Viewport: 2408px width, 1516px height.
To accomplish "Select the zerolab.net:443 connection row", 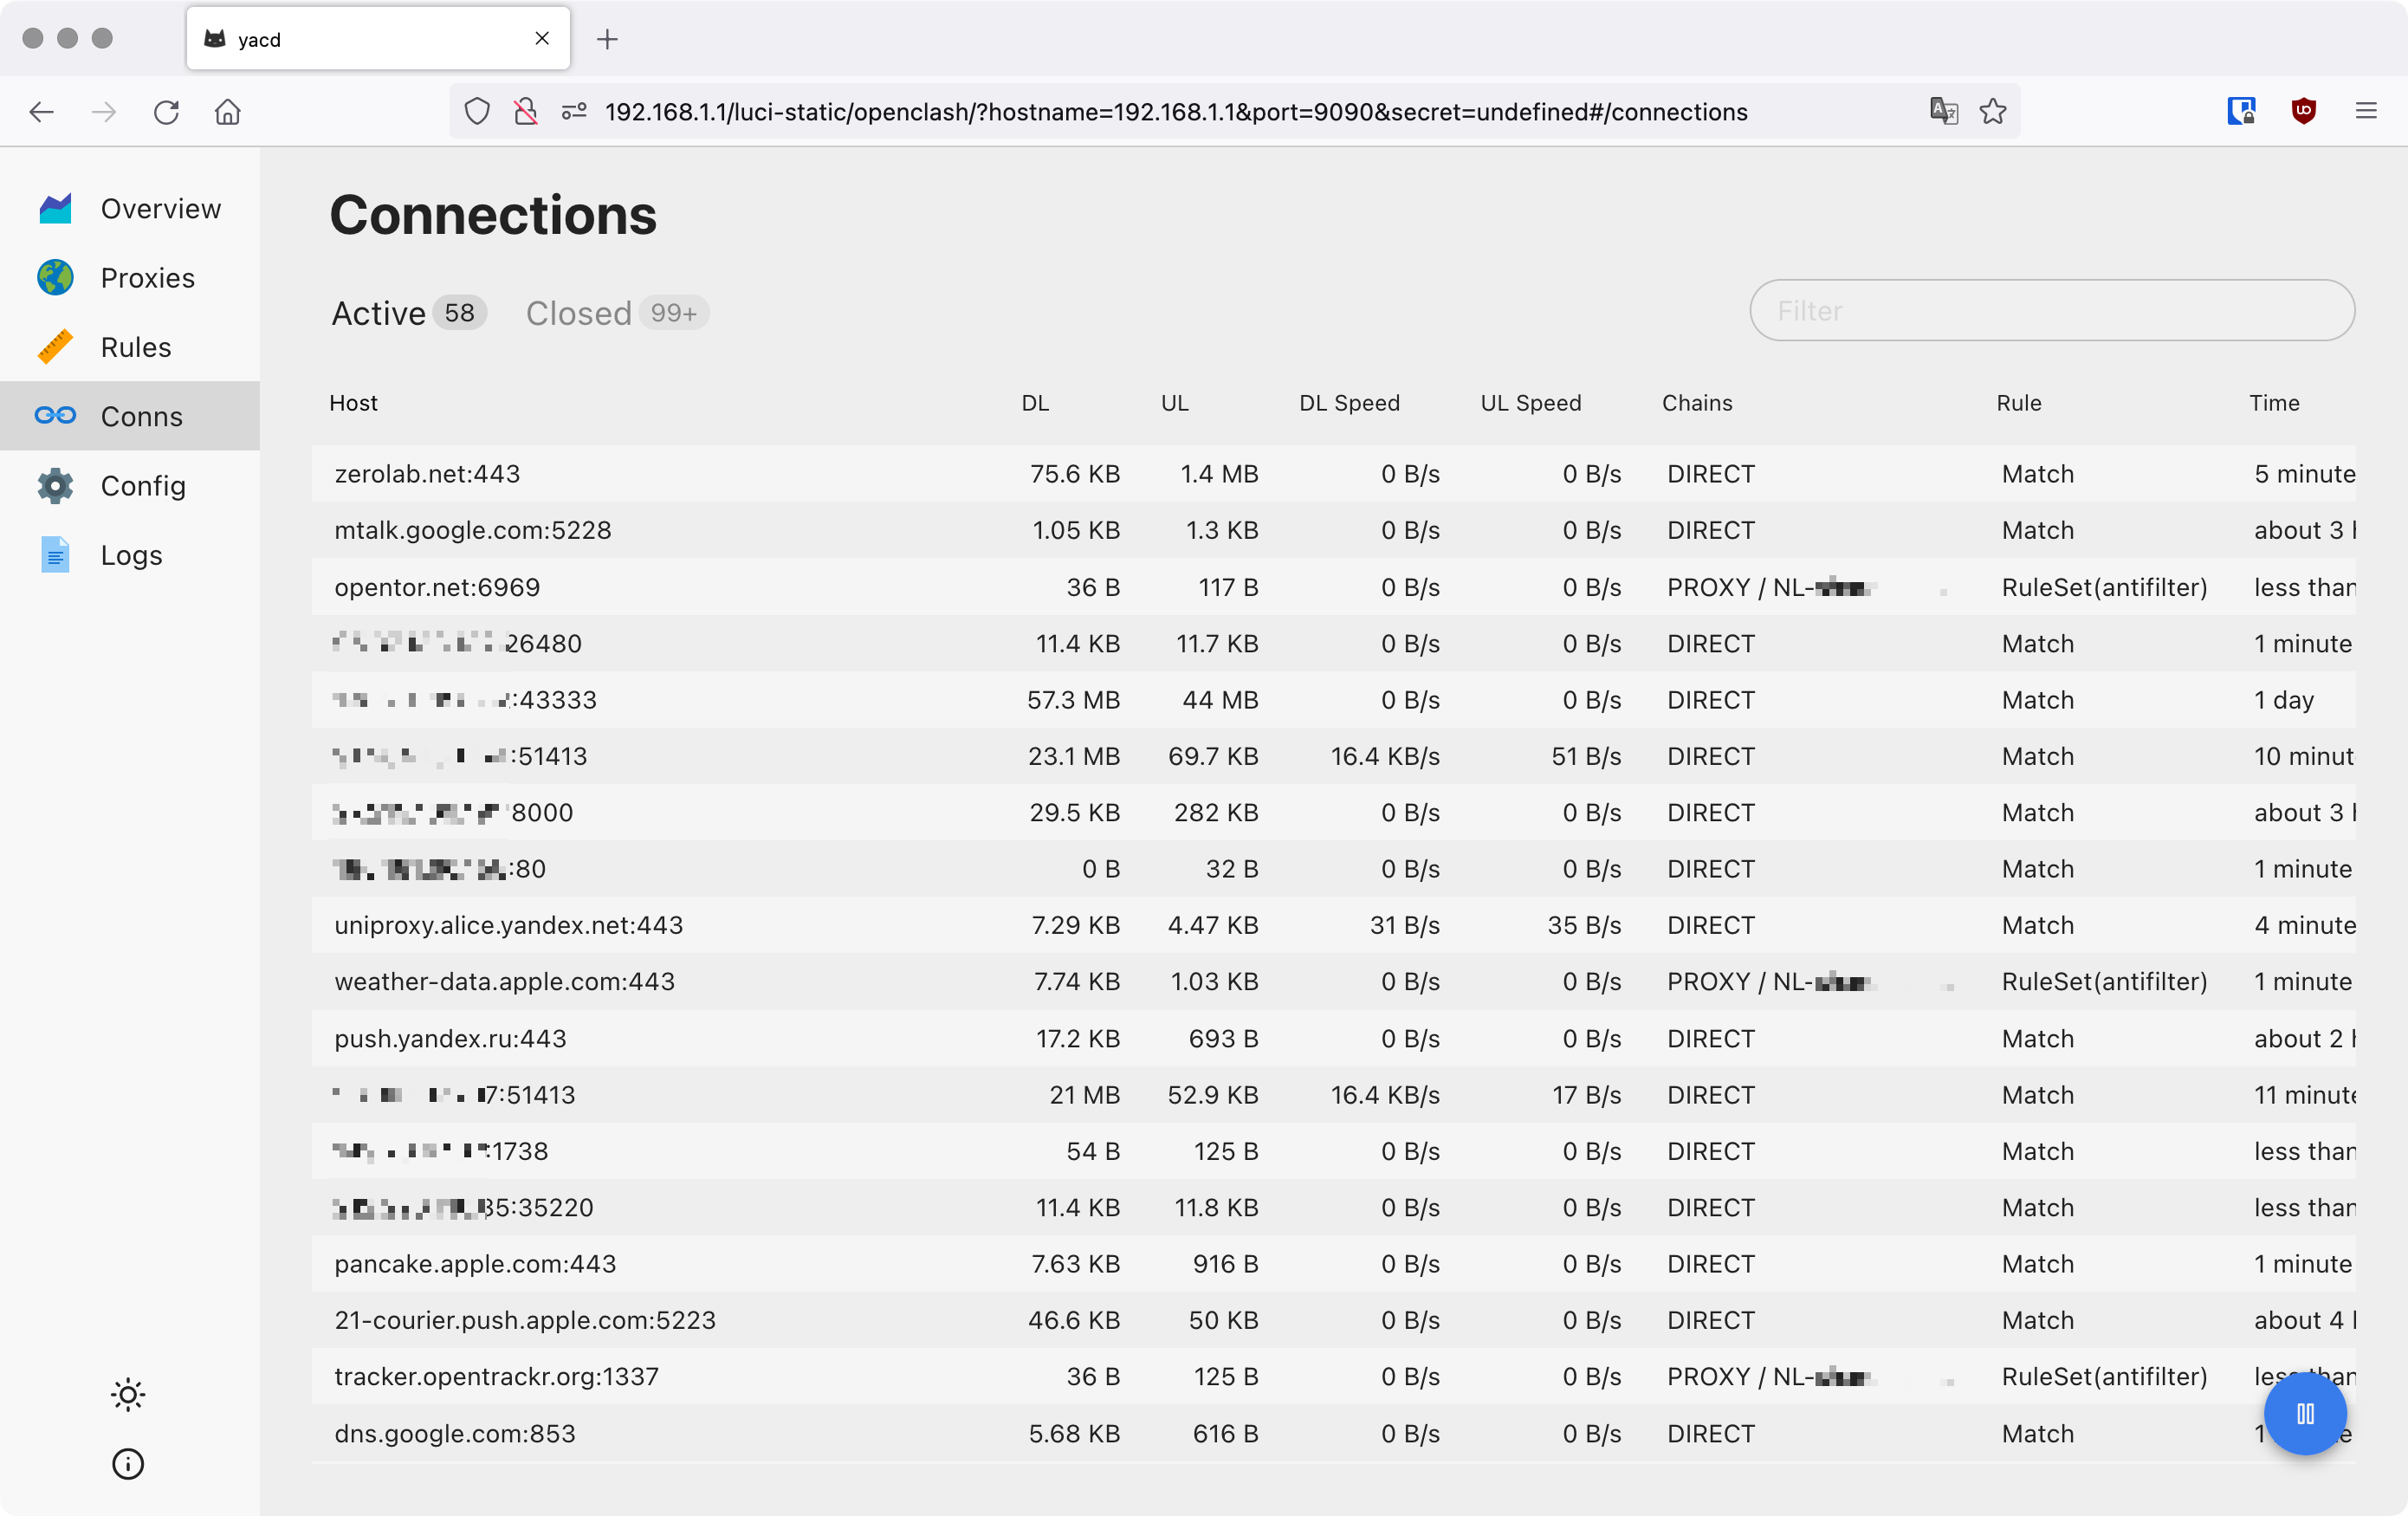I will (x=427, y=474).
